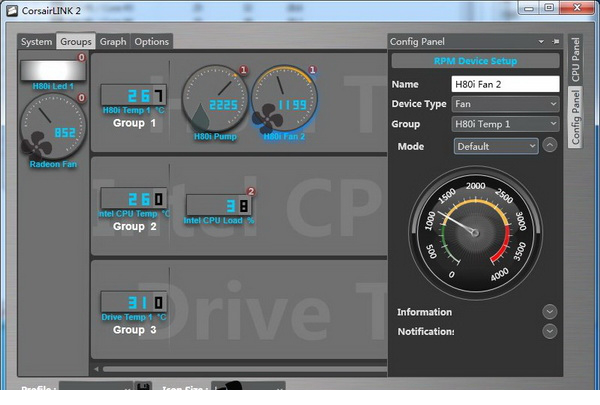Click the Intel CPU Temp readout

point(134,198)
